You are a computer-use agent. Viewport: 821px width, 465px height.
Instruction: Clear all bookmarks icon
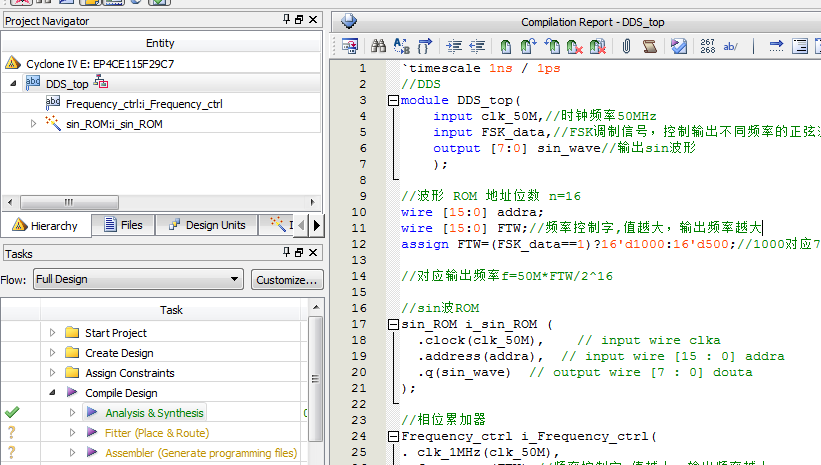(597, 47)
